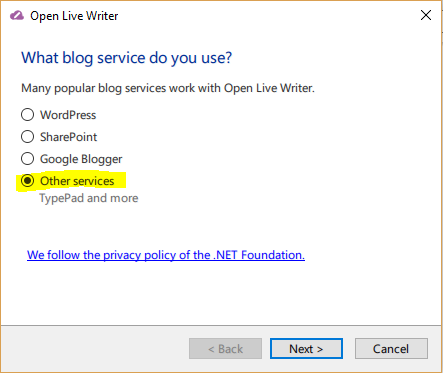Proceed with the Next button
This screenshot has width=443, height=373.
pos(306,349)
